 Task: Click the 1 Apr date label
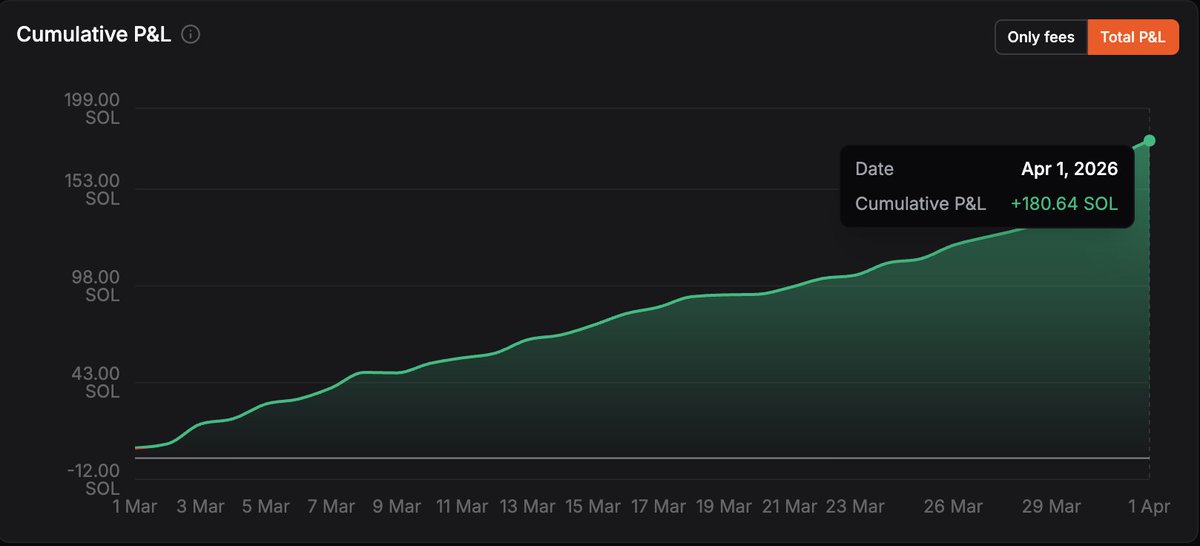pos(1149,507)
